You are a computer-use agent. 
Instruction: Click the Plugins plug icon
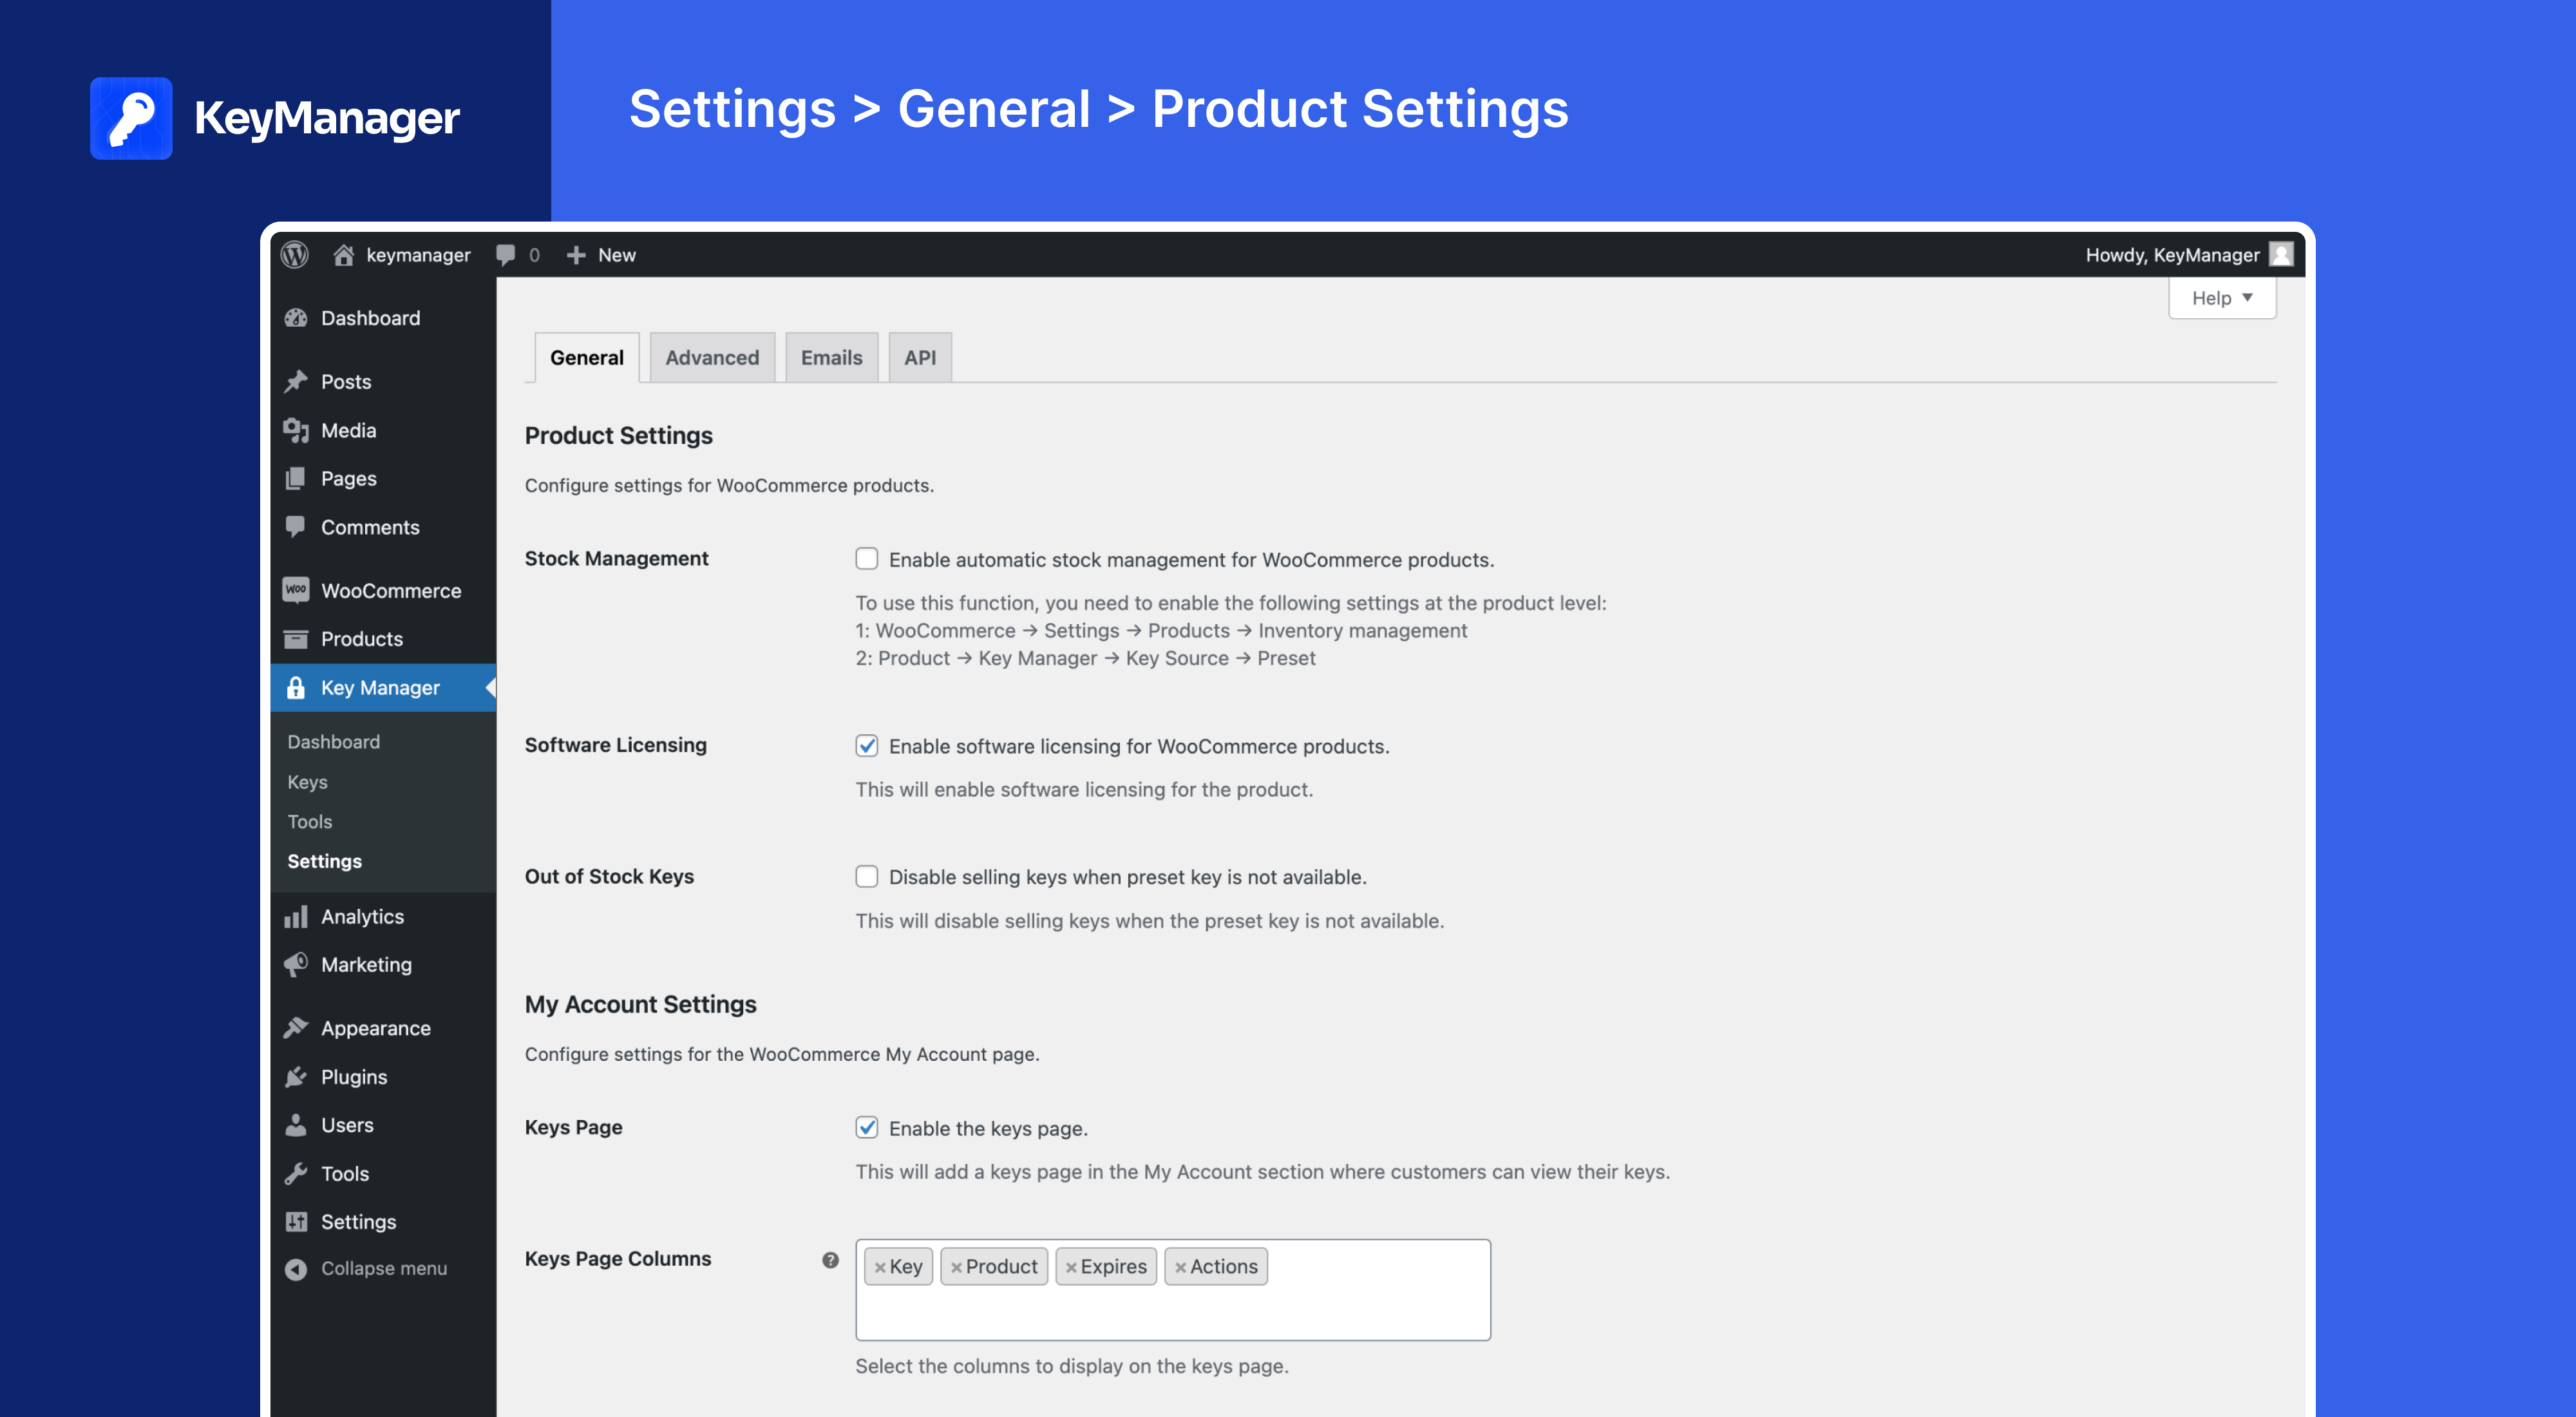(296, 1077)
